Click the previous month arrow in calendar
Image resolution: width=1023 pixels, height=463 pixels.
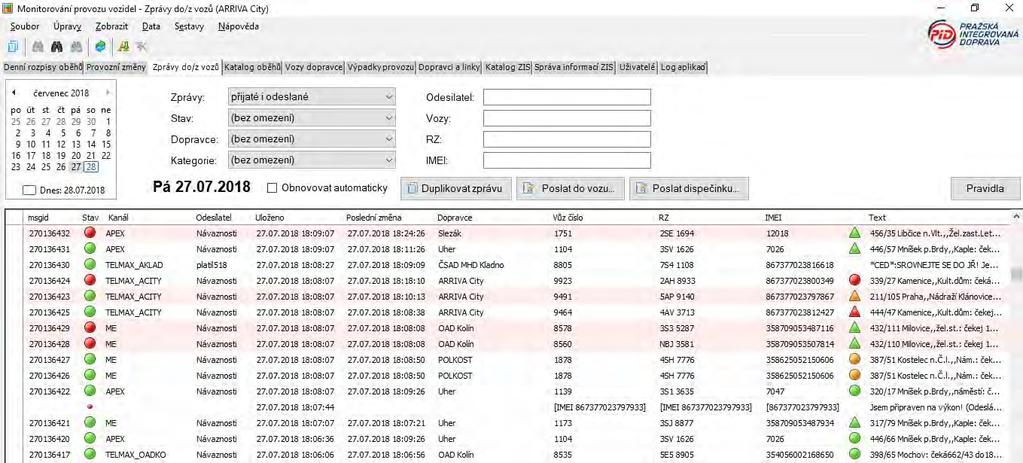tap(14, 93)
